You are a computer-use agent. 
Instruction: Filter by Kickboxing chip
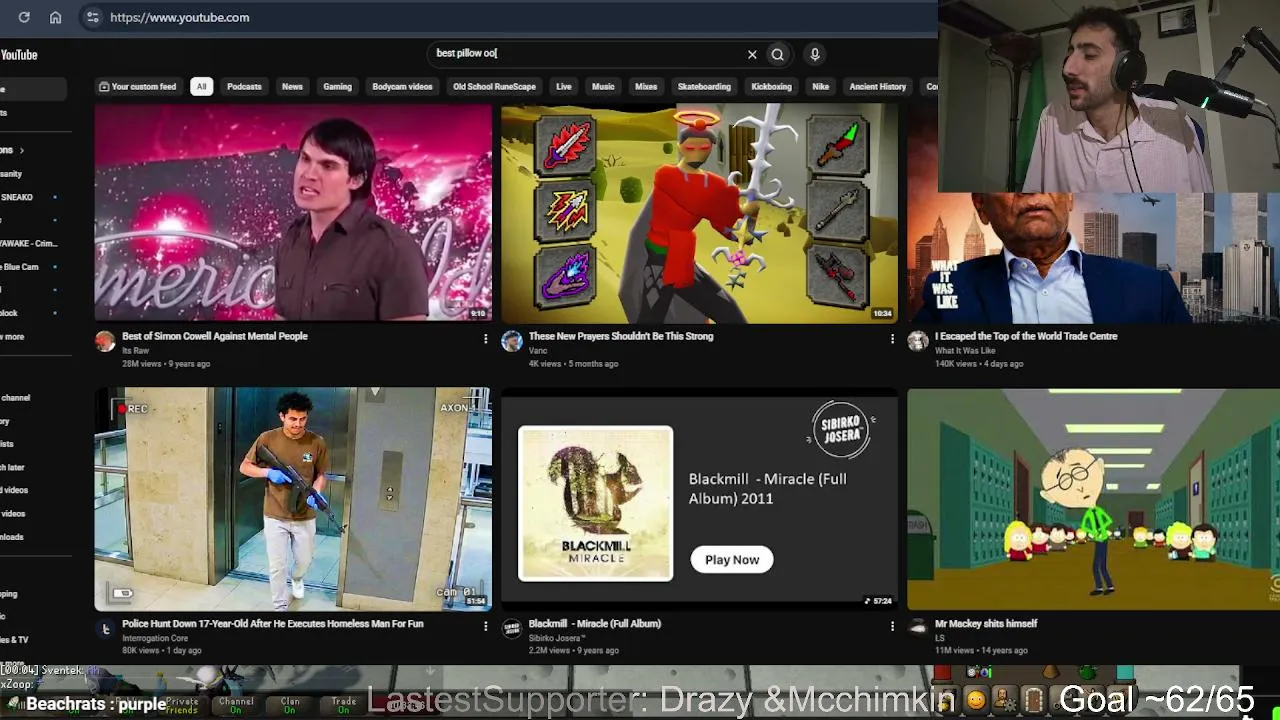point(771,86)
